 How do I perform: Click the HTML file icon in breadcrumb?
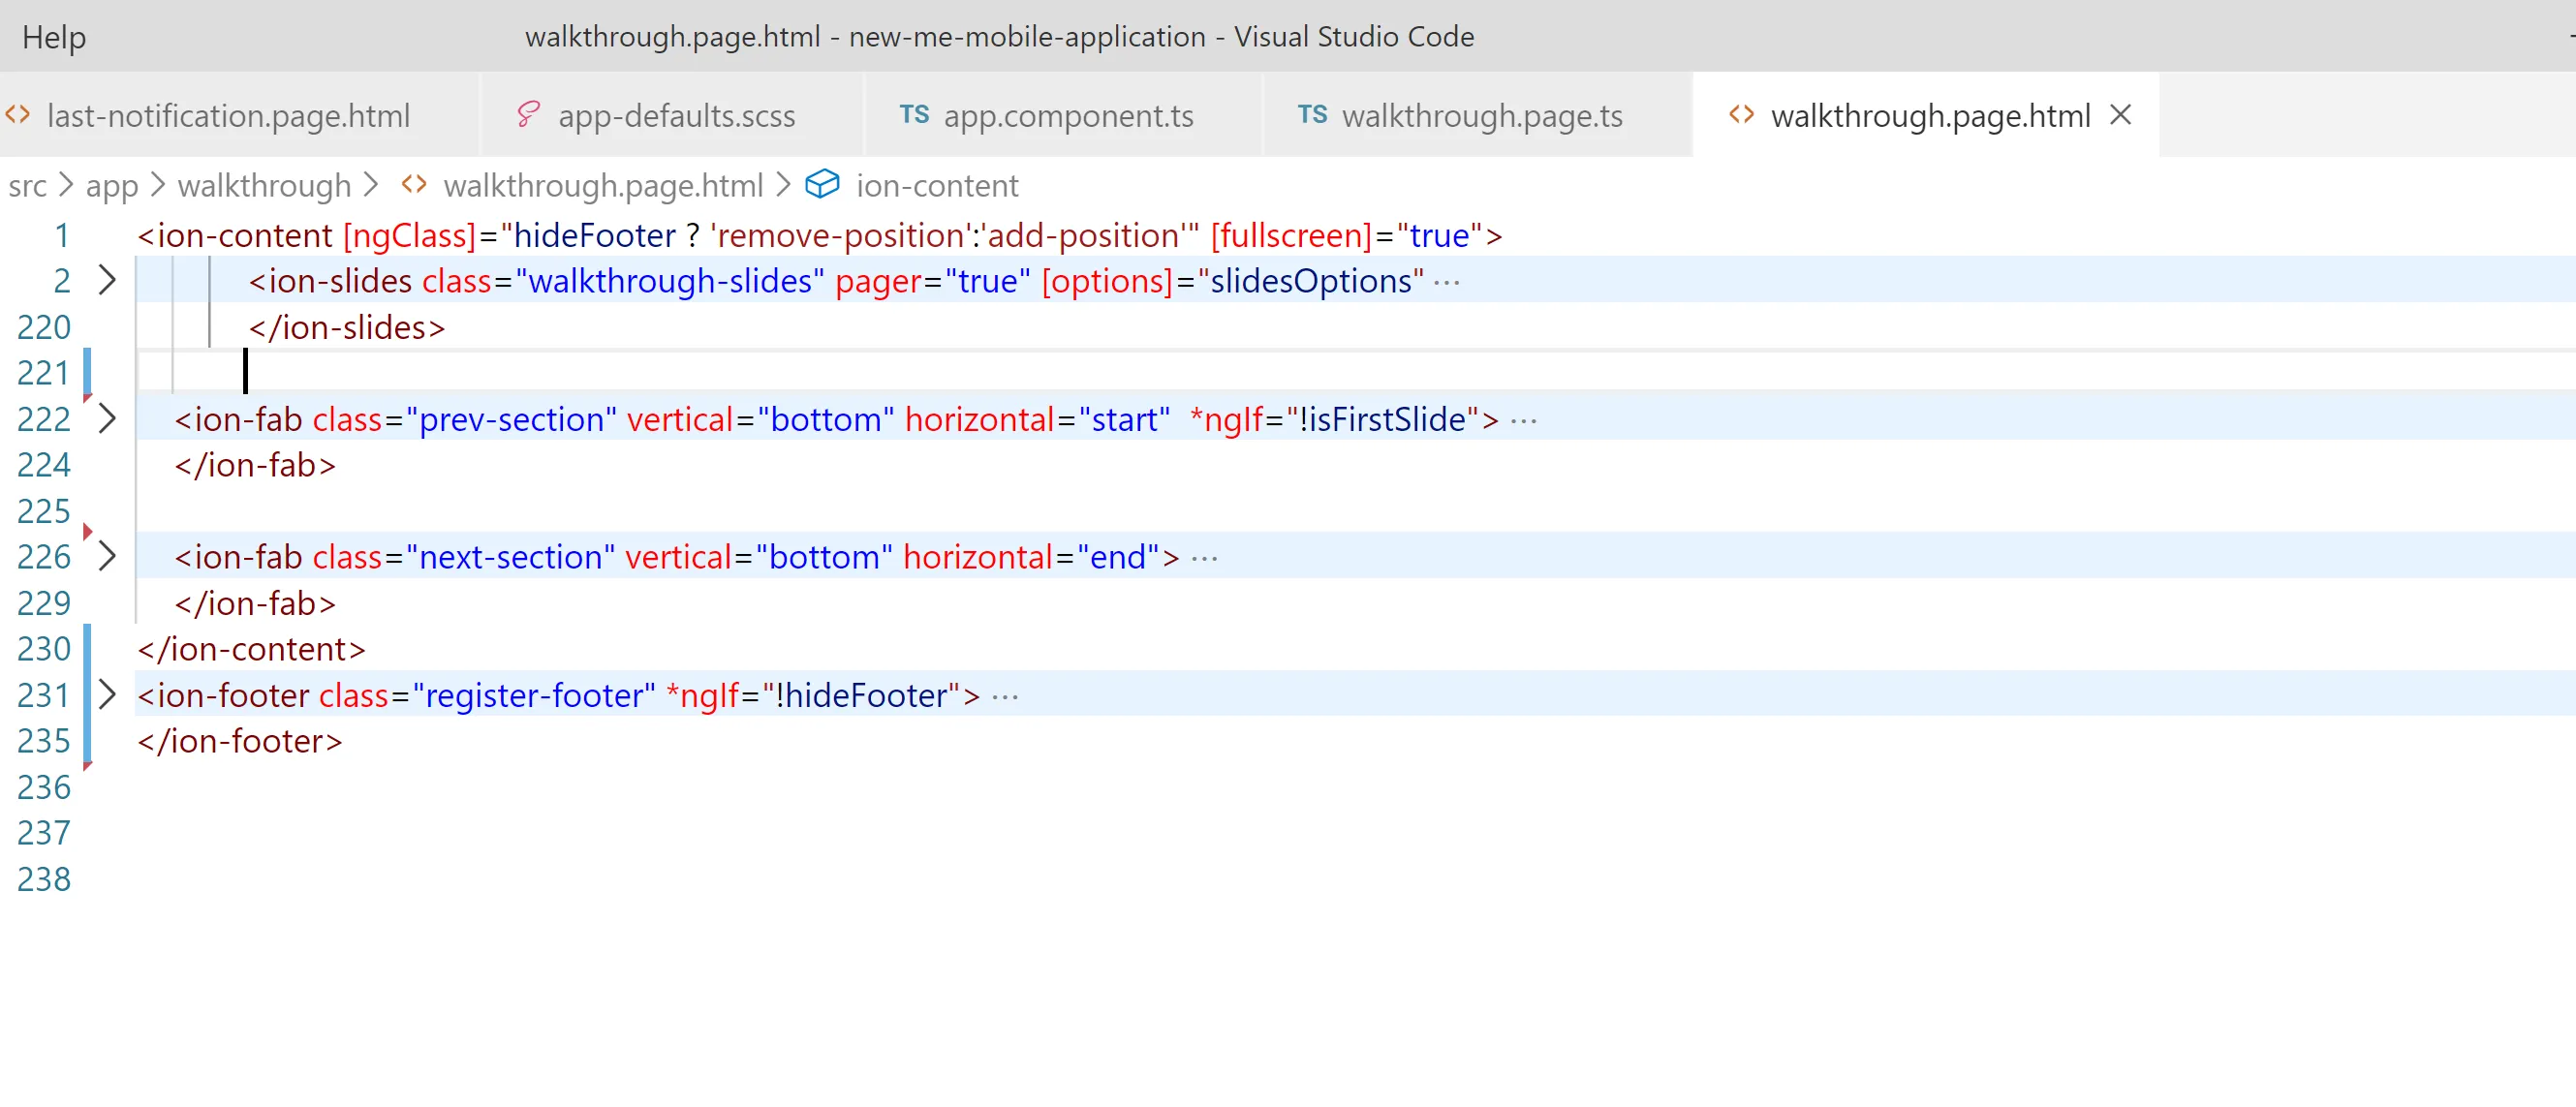click(x=414, y=185)
